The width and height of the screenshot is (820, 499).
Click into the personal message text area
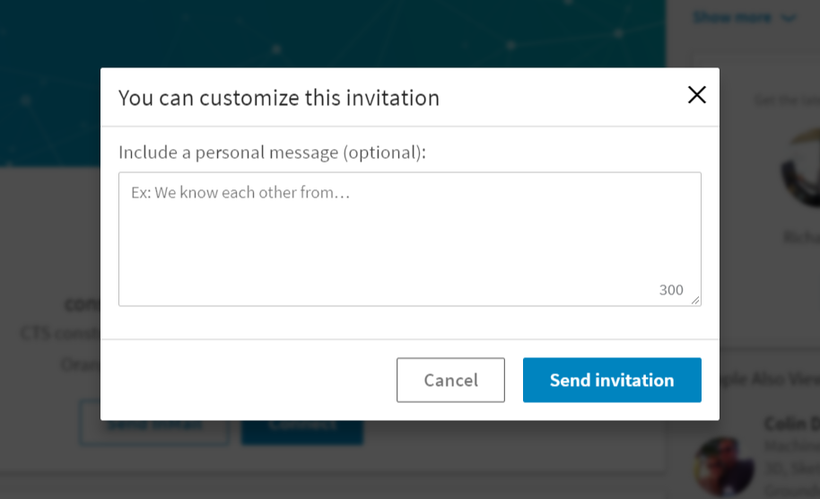click(x=409, y=239)
